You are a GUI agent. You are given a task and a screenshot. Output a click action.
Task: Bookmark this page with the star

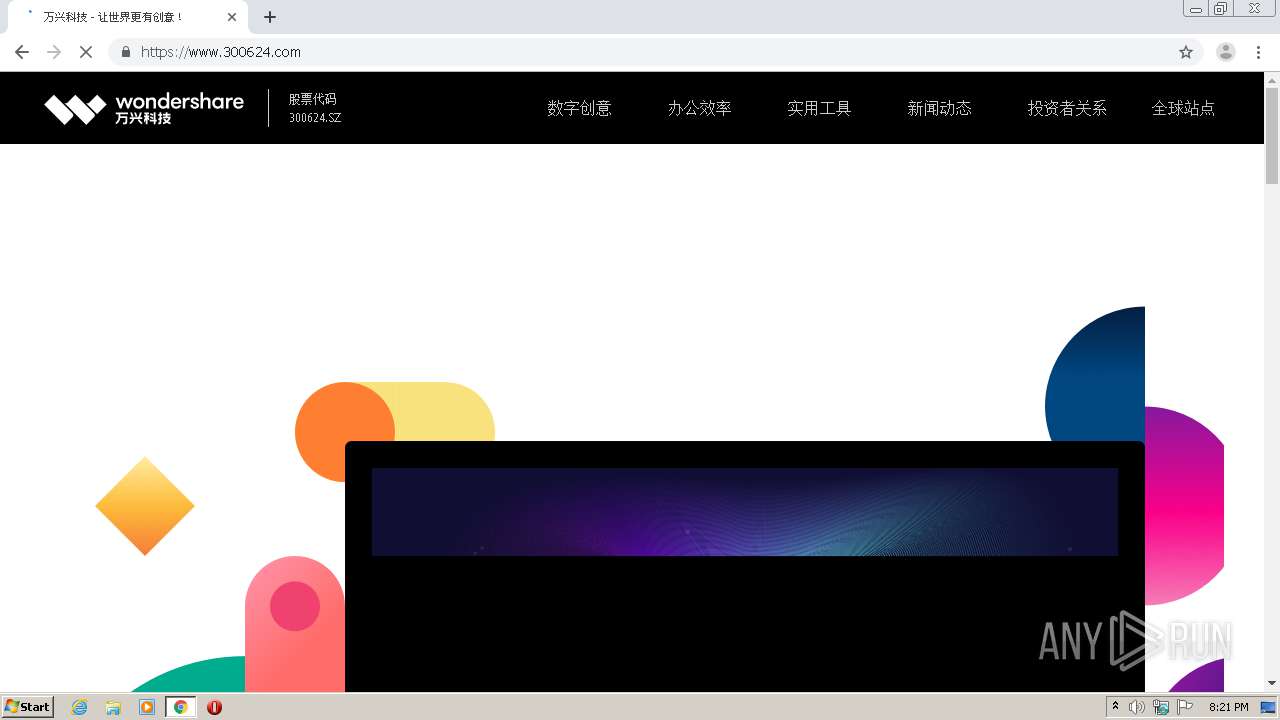(x=1186, y=52)
